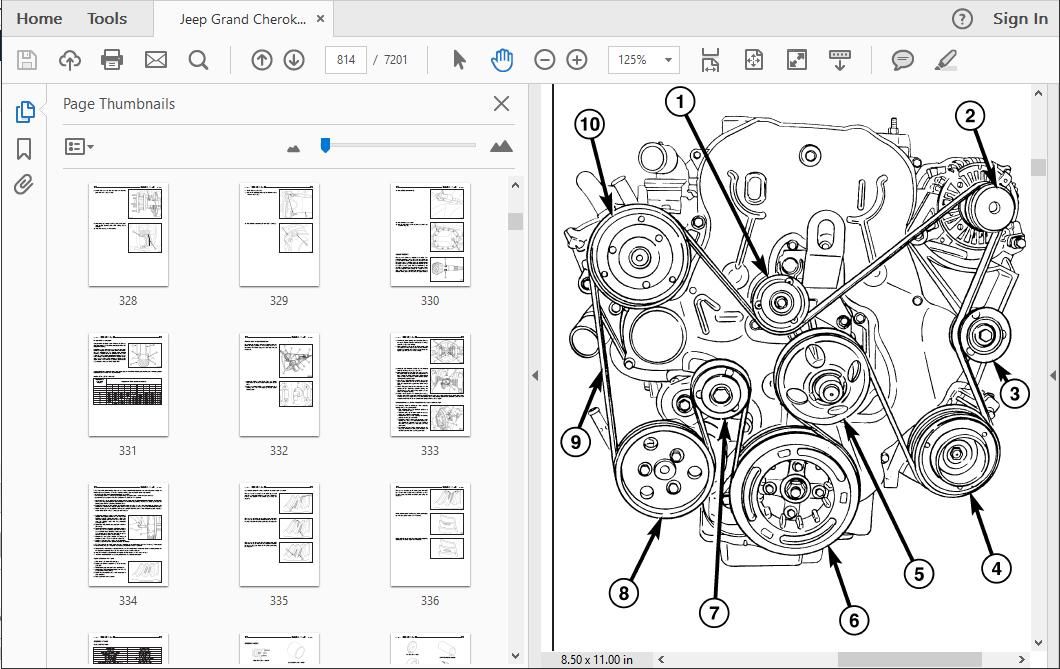Click the fit width scrolling icon
The height and width of the screenshot is (669, 1060).
coord(710,60)
